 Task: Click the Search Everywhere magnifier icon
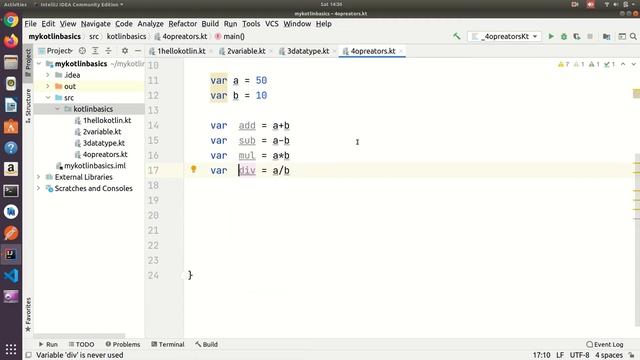[633, 36]
